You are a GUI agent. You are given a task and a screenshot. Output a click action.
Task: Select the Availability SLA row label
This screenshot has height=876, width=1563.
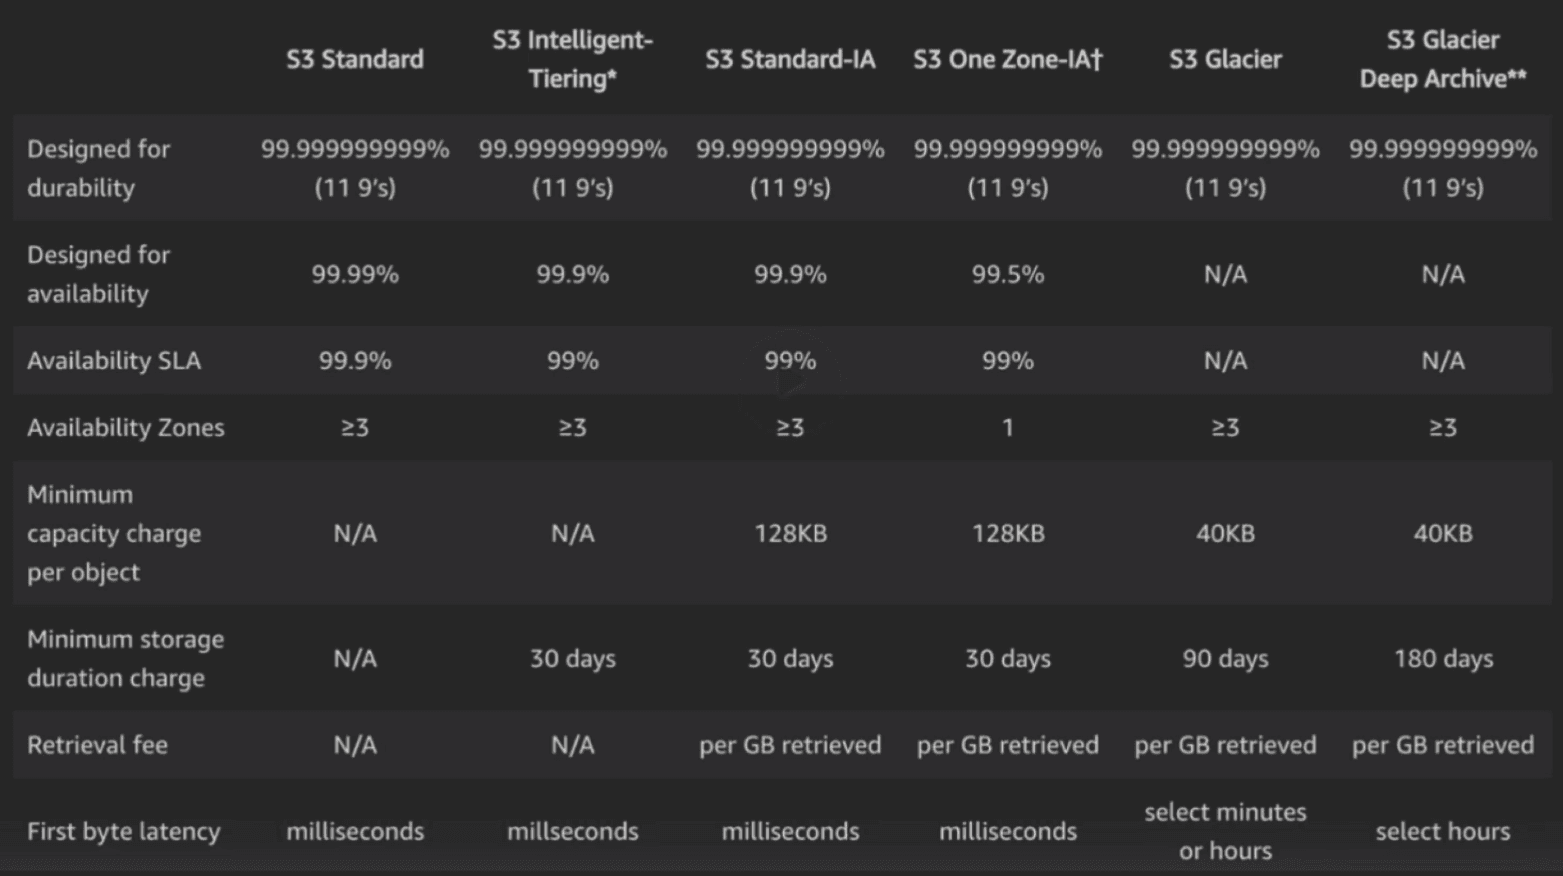[x=114, y=361]
